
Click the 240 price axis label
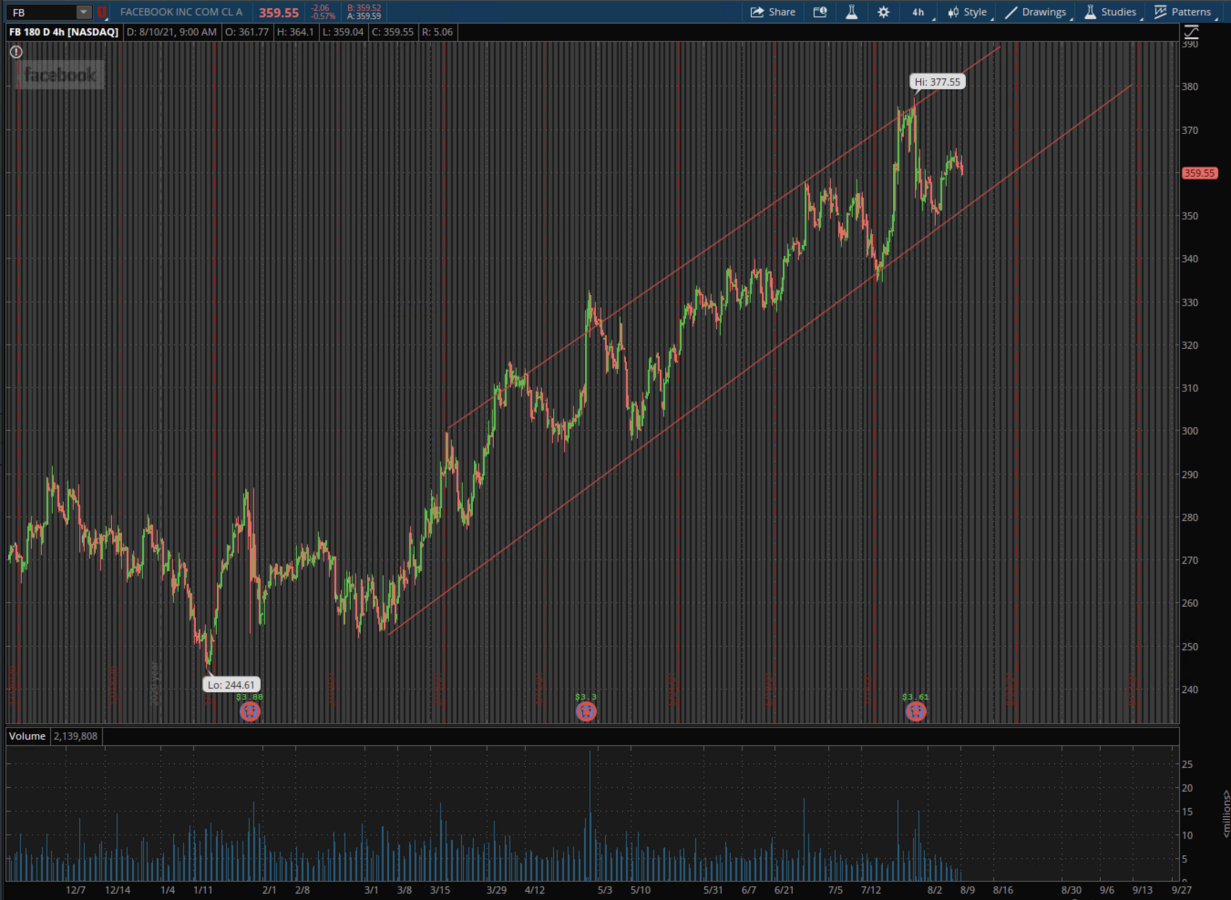(x=1190, y=689)
